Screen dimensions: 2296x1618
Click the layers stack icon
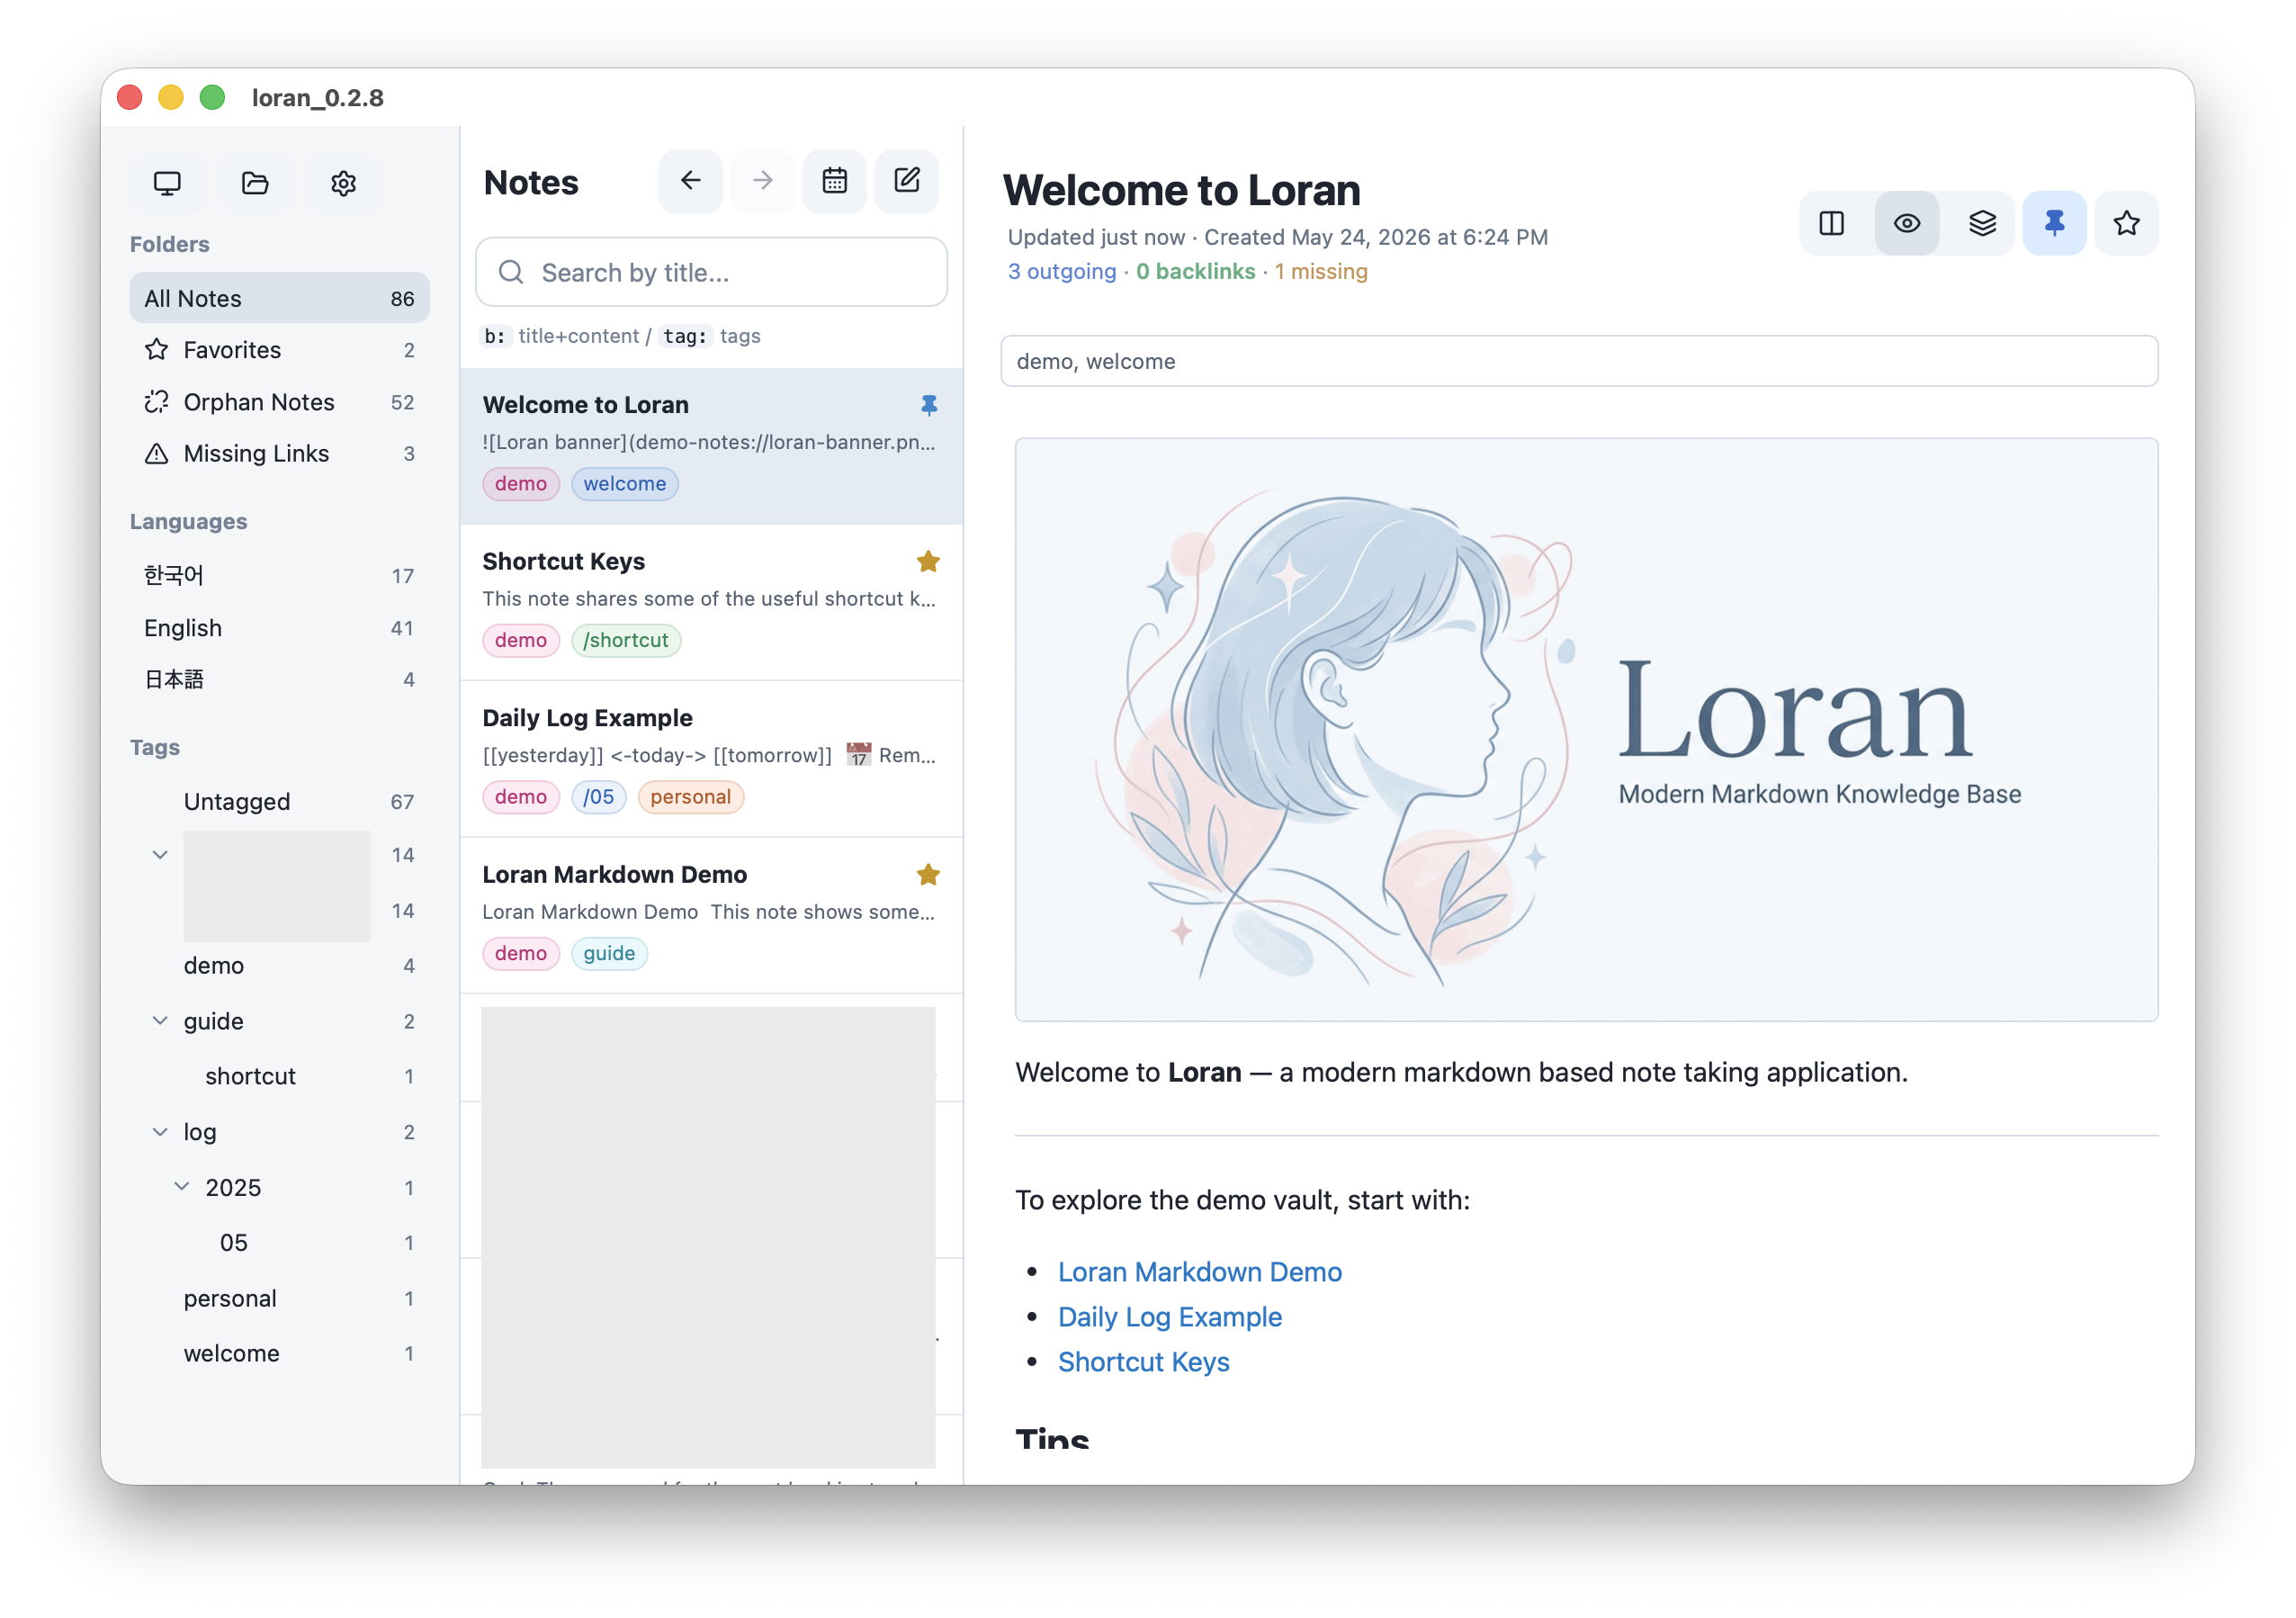pyautogui.click(x=1981, y=223)
